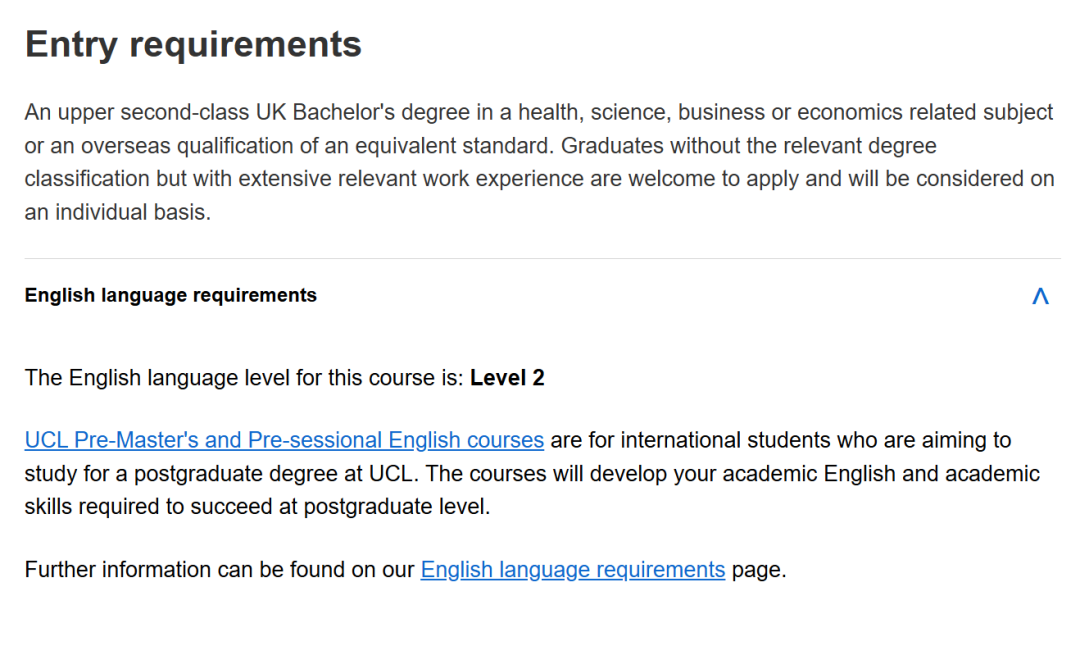The width and height of the screenshot is (1080, 646).
Task: Click the word "page." after the requirements link
Action: coord(759,570)
